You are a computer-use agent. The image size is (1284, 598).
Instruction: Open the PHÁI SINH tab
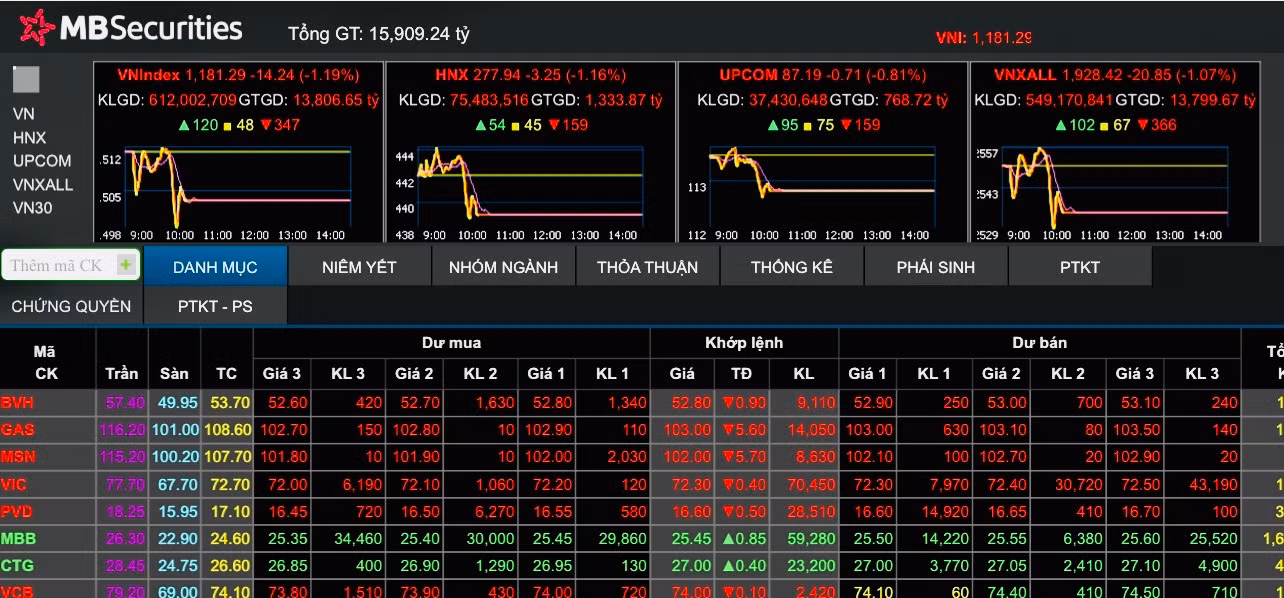(x=935, y=267)
